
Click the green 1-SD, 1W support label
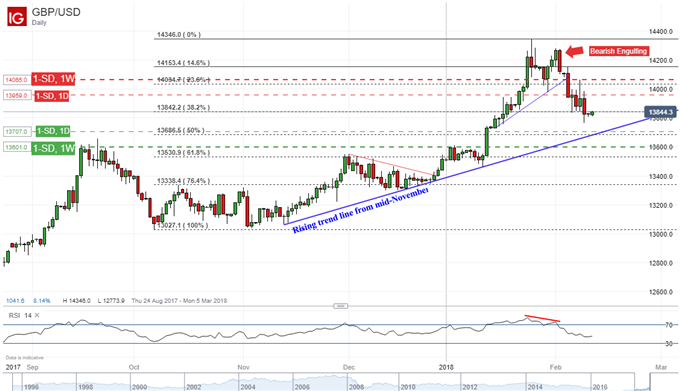(x=53, y=148)
